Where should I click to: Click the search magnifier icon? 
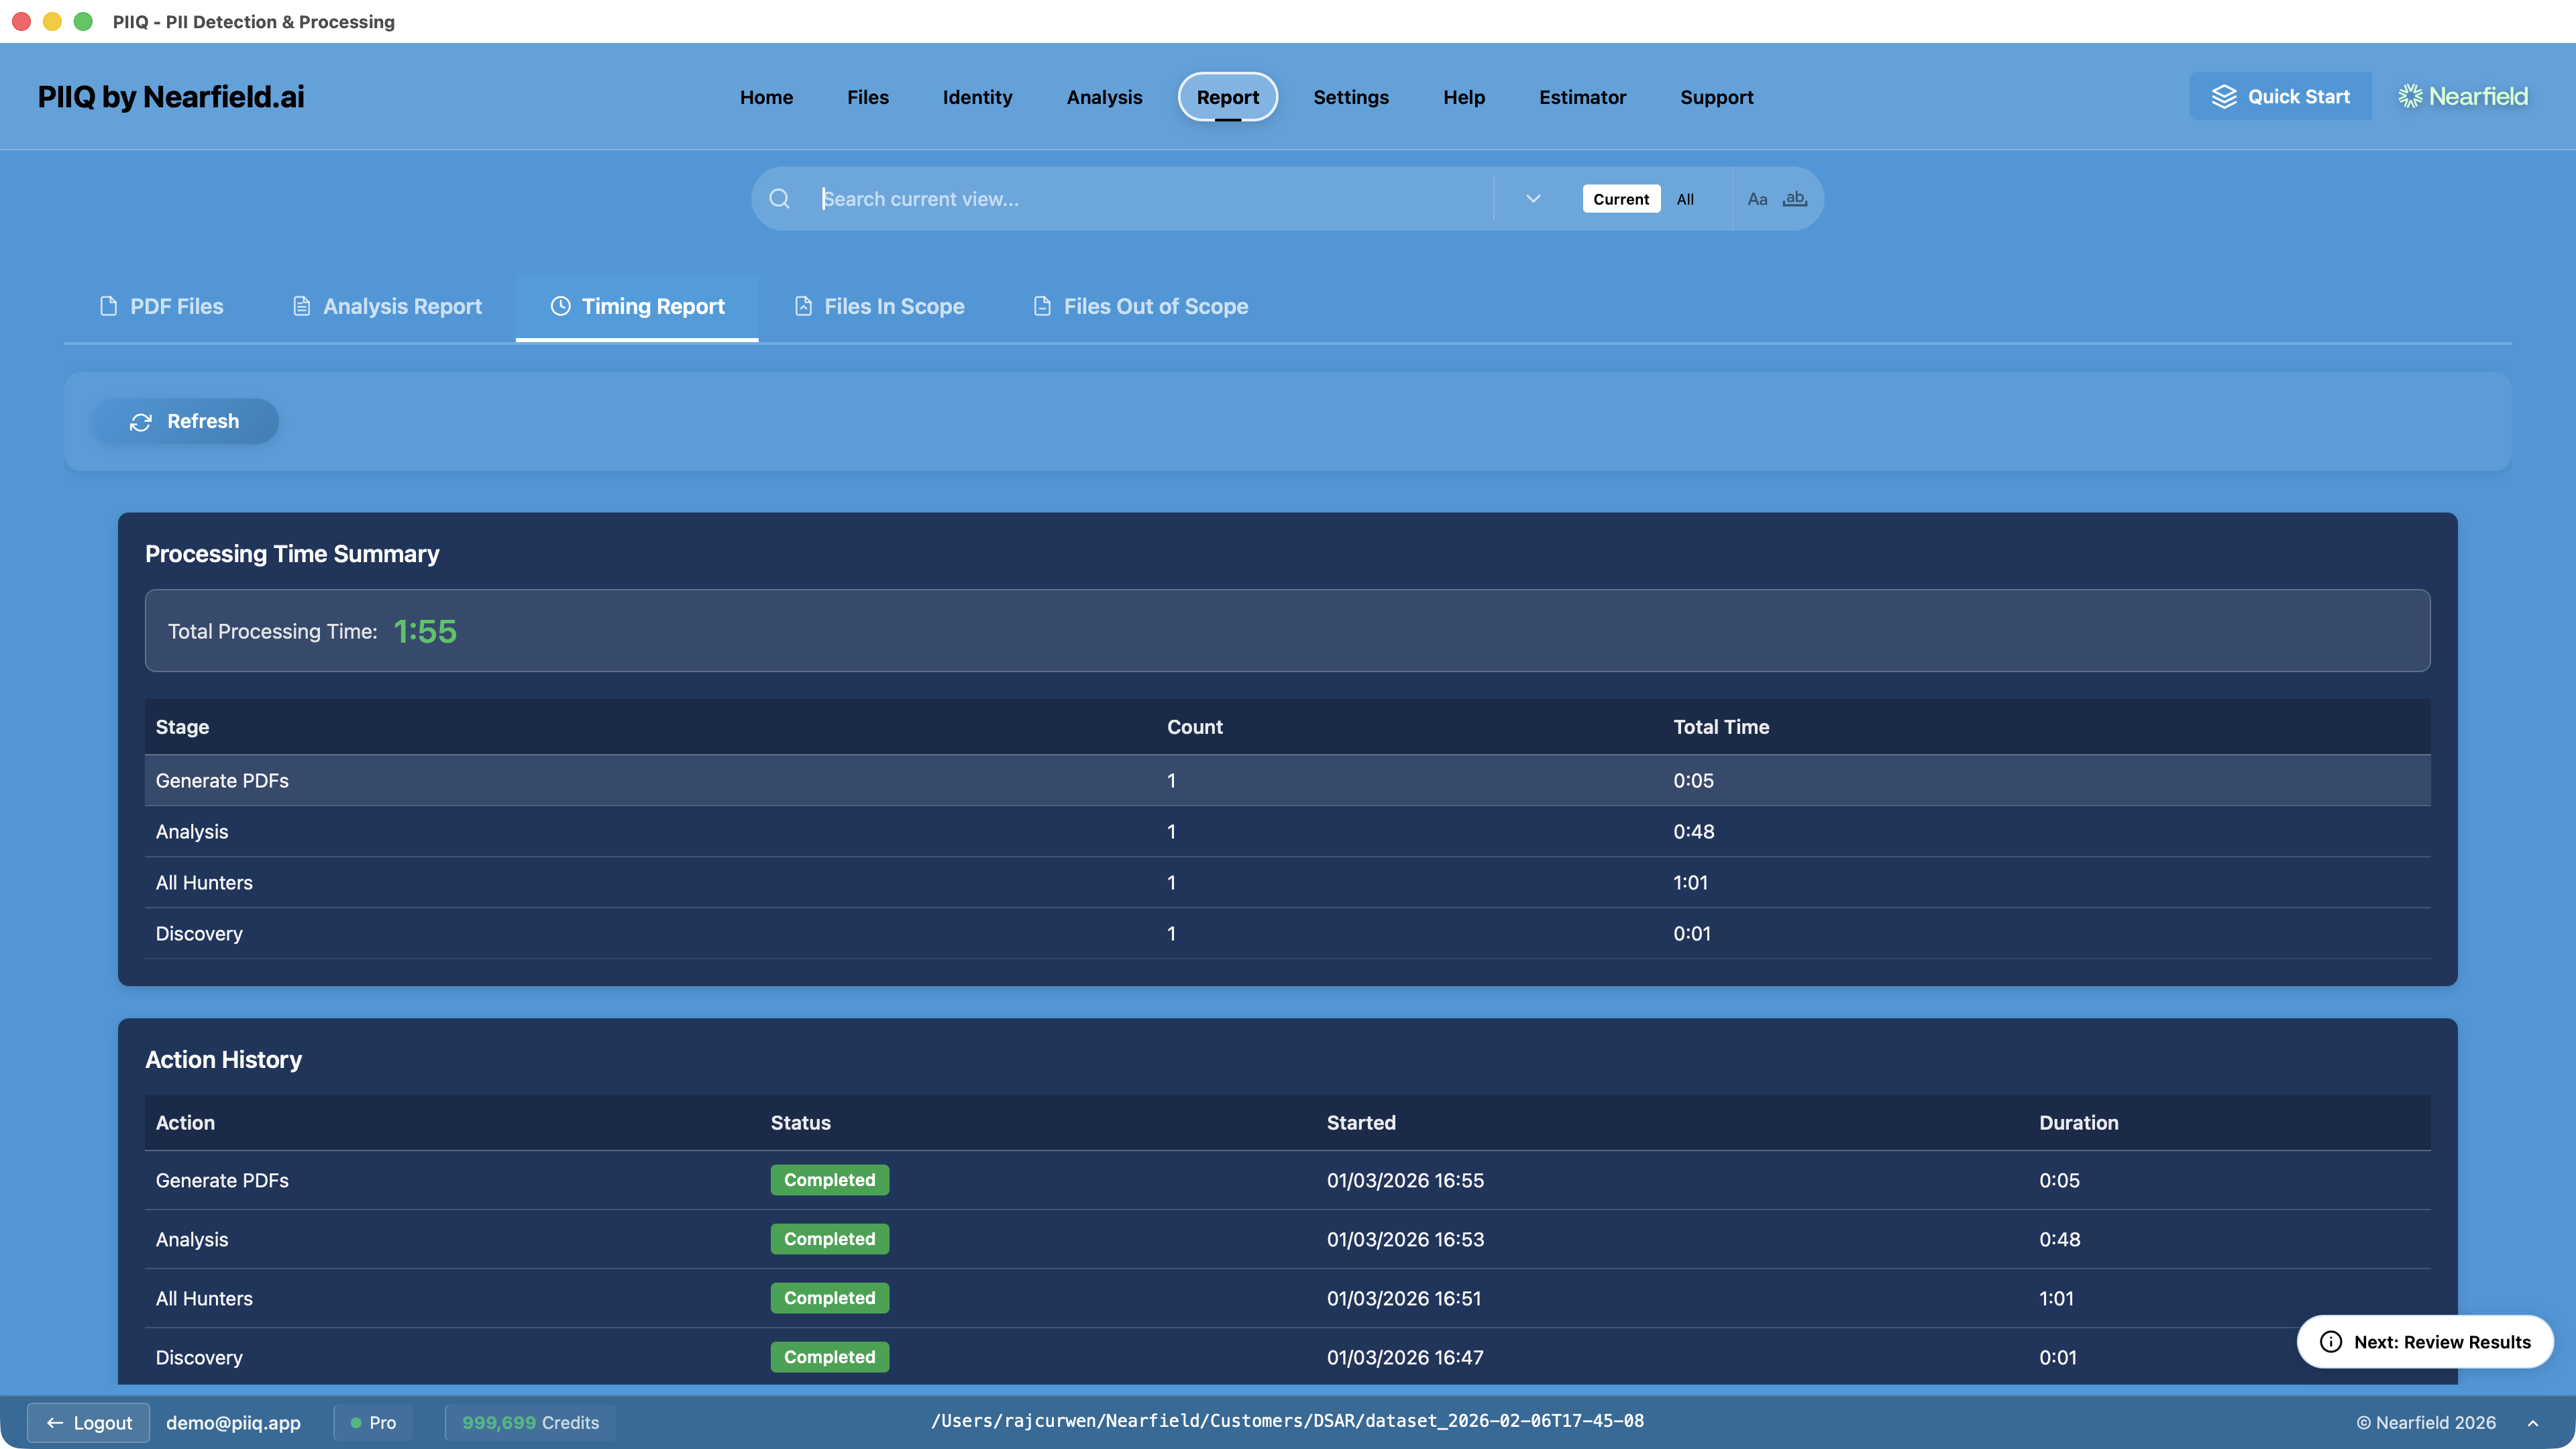pyautogui.click(x=779, y=198)
